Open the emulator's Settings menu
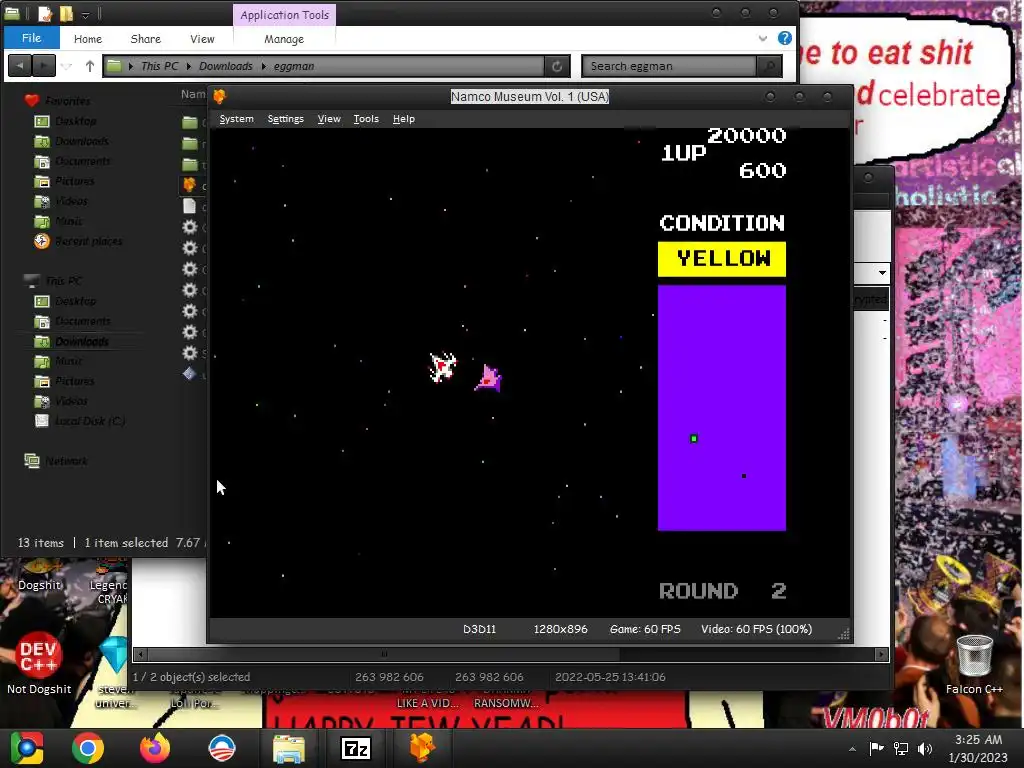Screen dimensions: 1024x768 tap(285, 119)
